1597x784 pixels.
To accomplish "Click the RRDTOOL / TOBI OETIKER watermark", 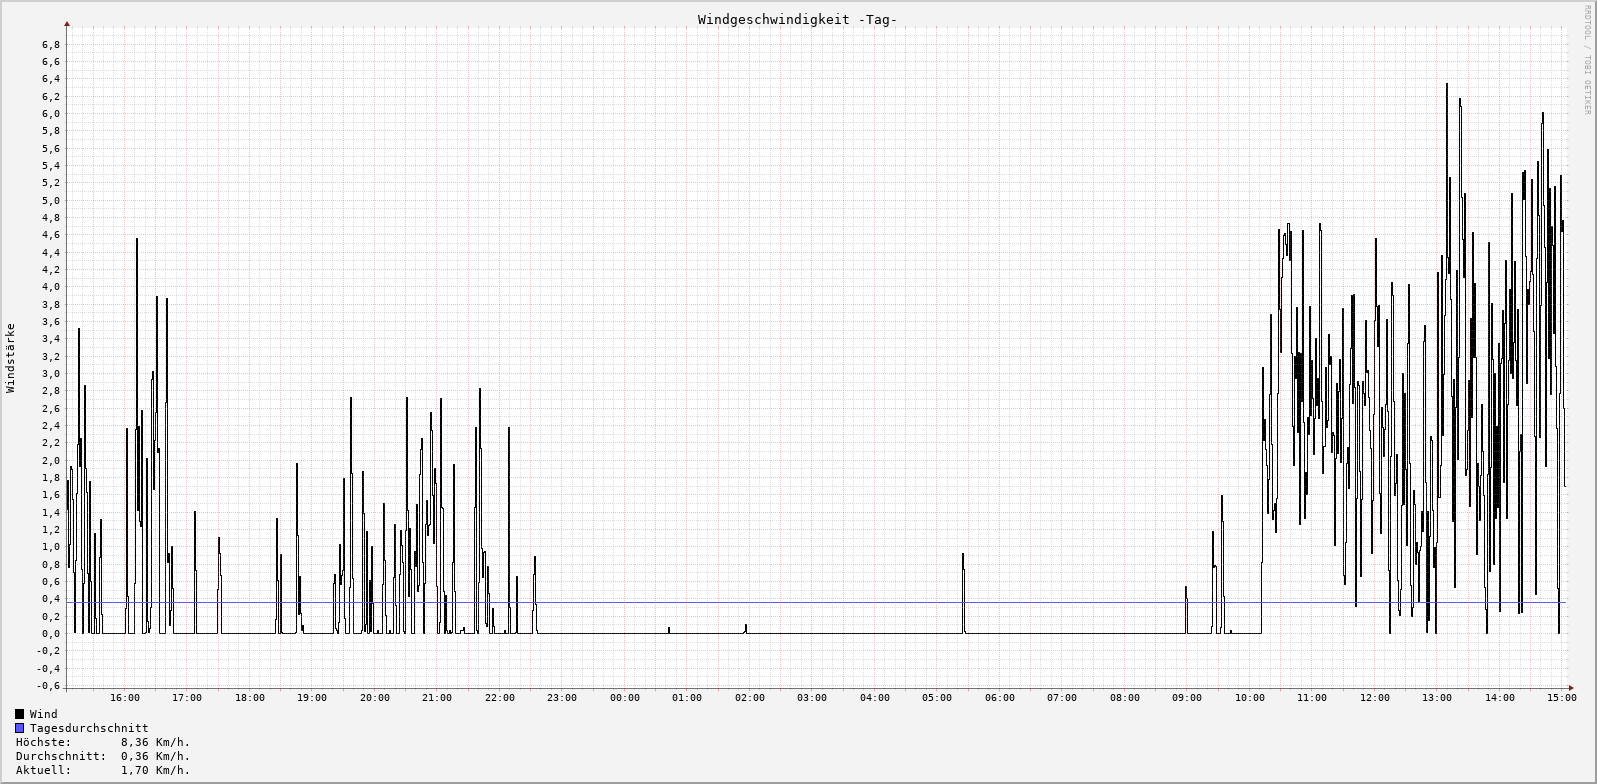I will tap(1586, 60).
